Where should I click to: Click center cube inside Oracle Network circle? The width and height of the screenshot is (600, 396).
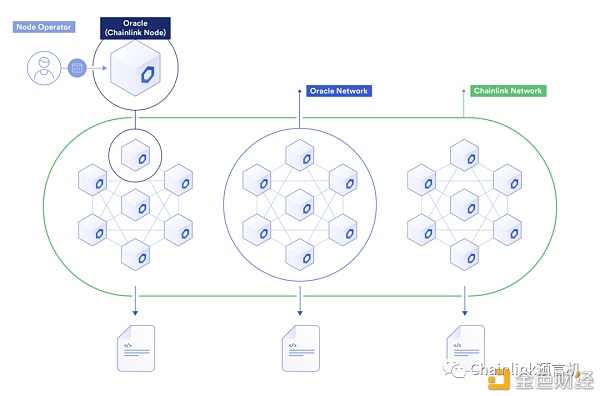point(300,205)
